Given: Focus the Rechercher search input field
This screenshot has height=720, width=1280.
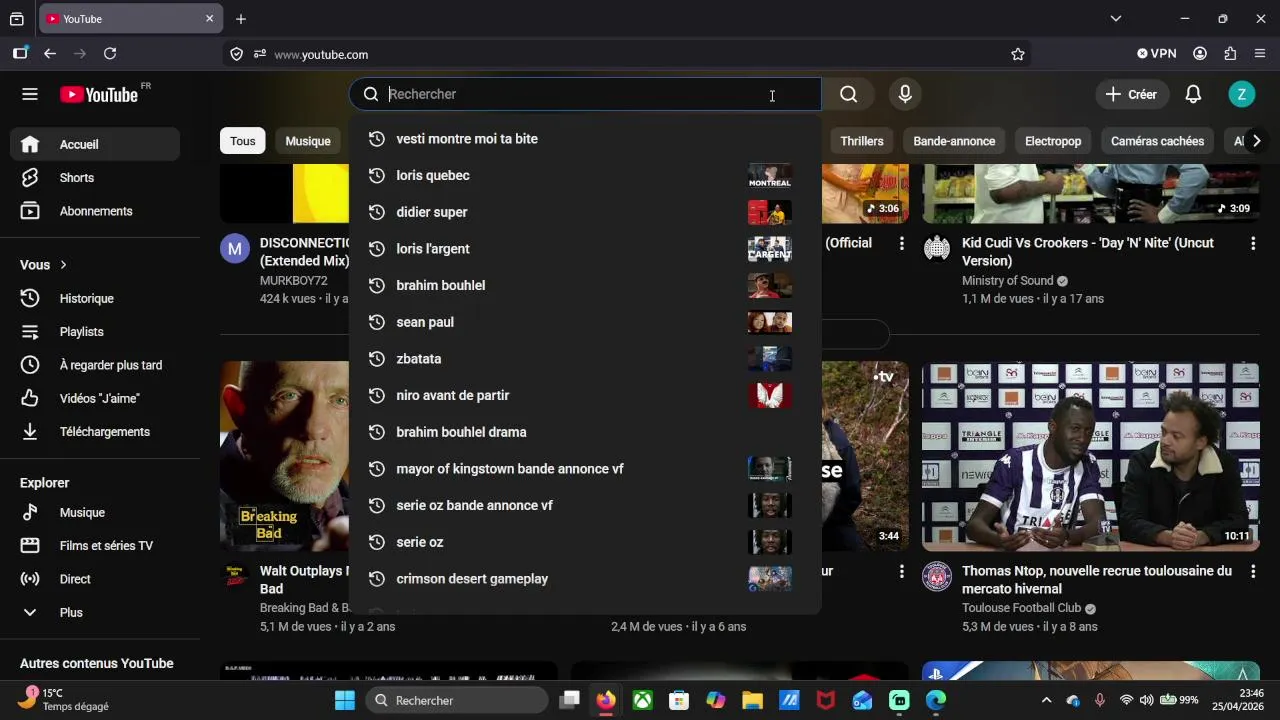Looking at the screenshot, I should 585,94.
